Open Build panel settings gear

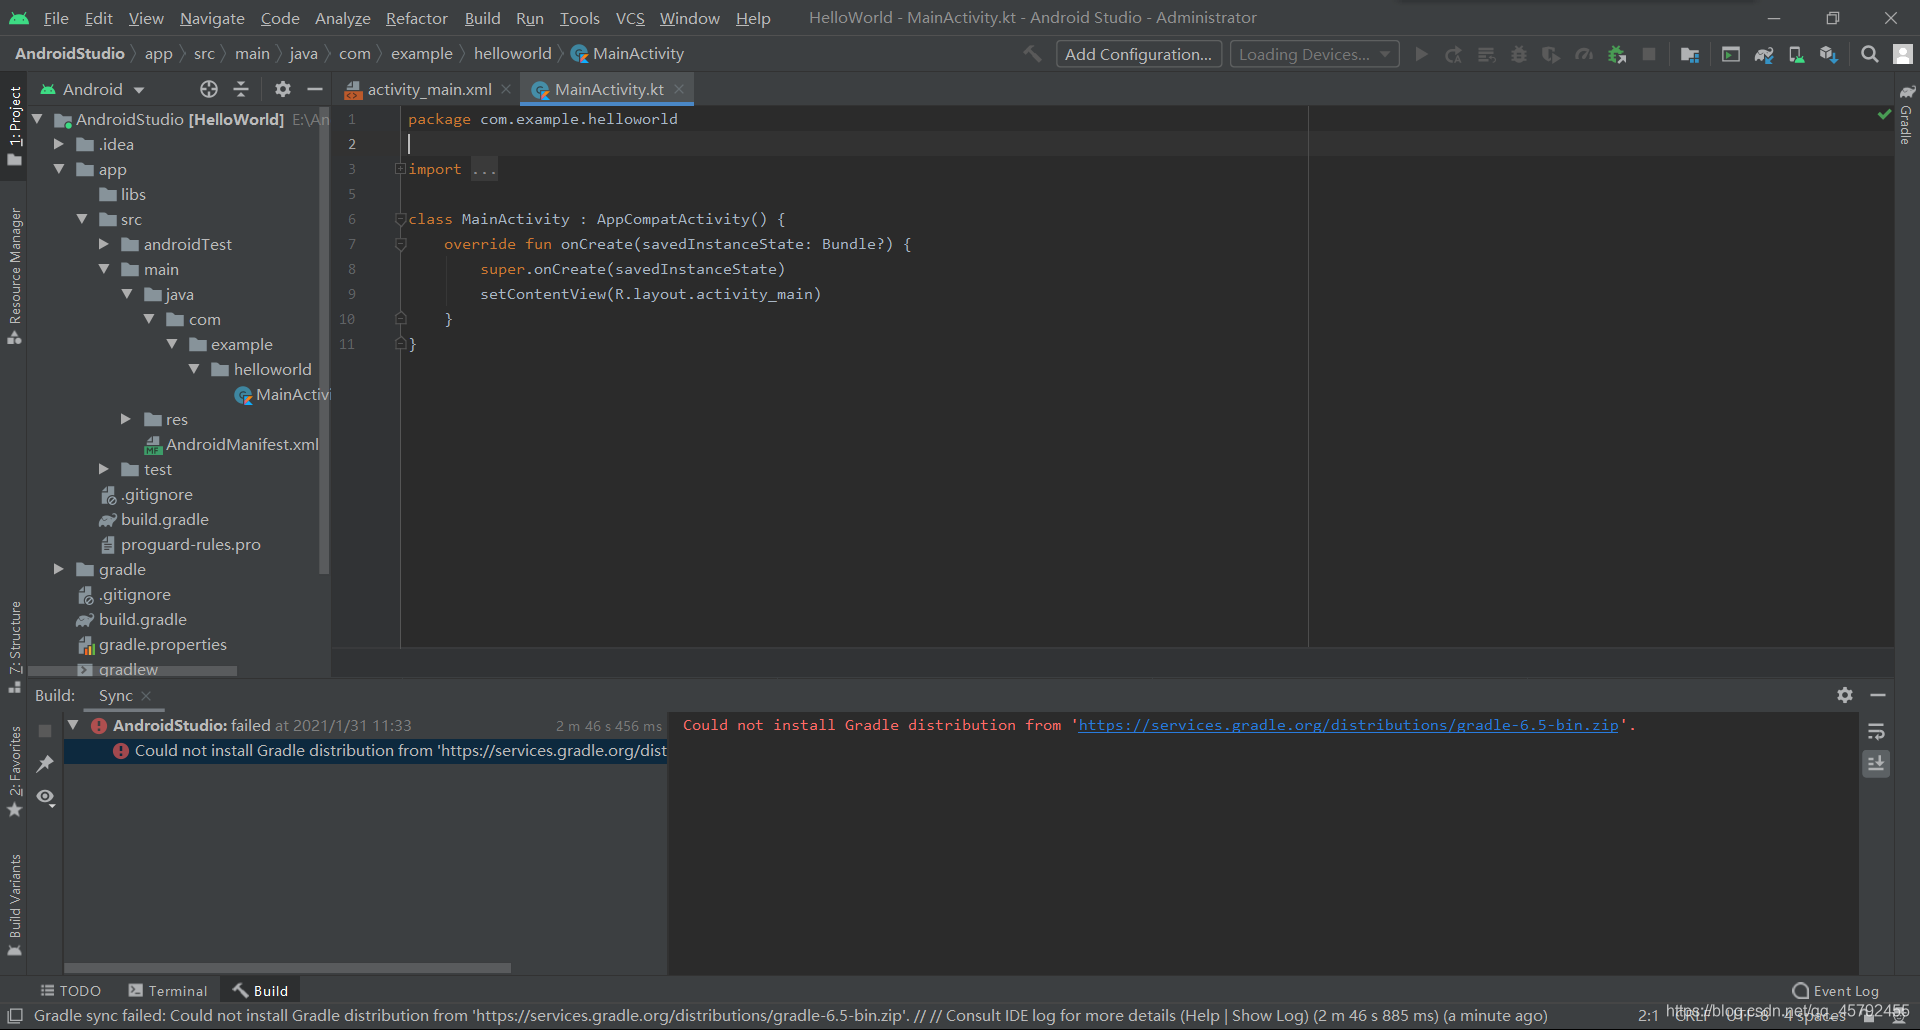1845,695
